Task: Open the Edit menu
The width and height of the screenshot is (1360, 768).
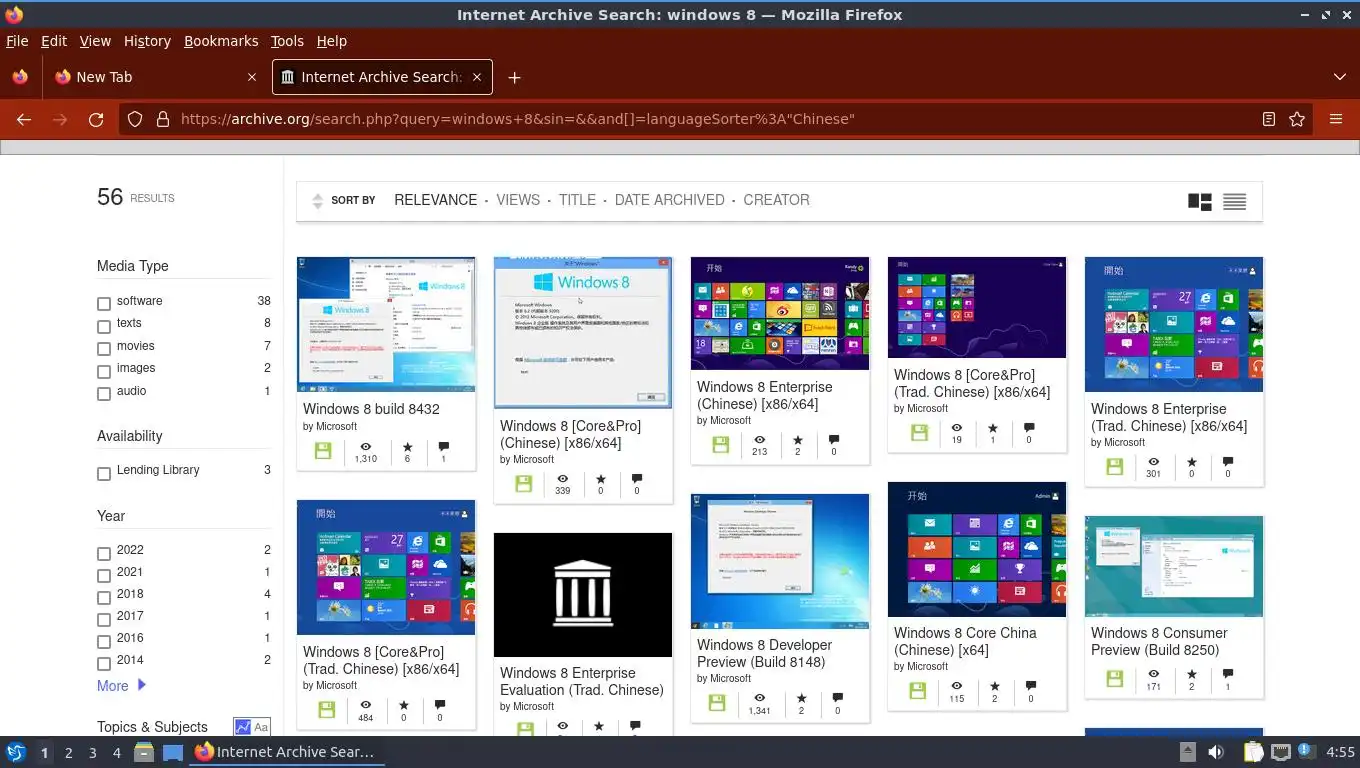Action: point(54,41)
